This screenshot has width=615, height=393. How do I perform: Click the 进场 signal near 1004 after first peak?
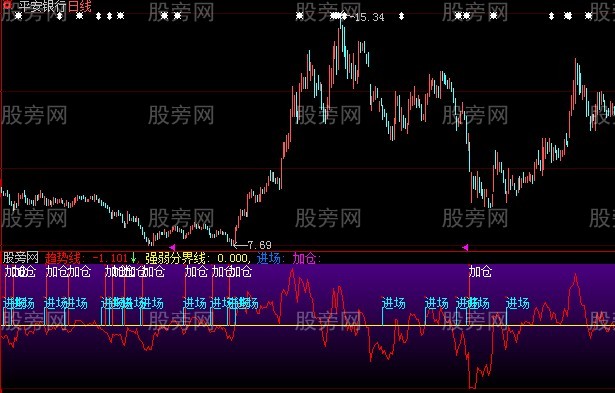[394, 303]
